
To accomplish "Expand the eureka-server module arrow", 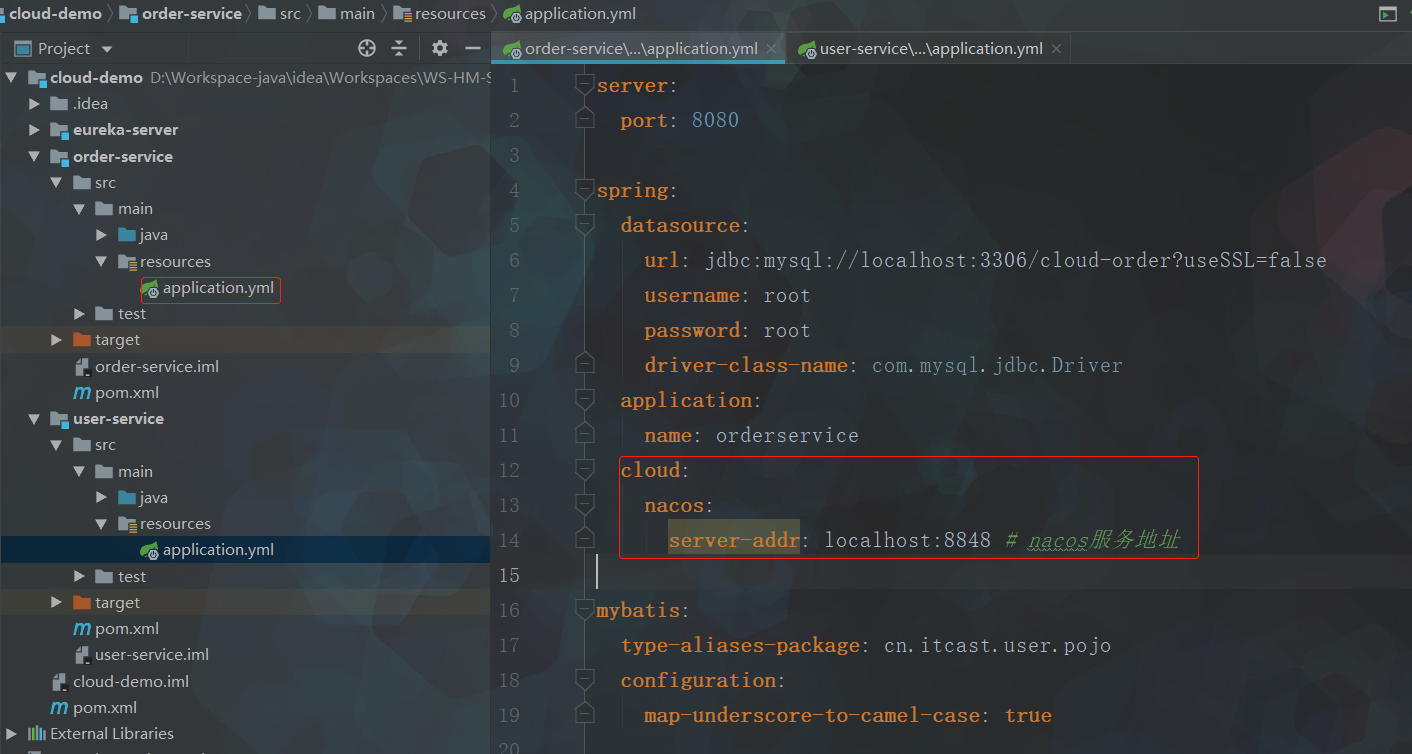I will pyautogui.click(x=35, y=130).
